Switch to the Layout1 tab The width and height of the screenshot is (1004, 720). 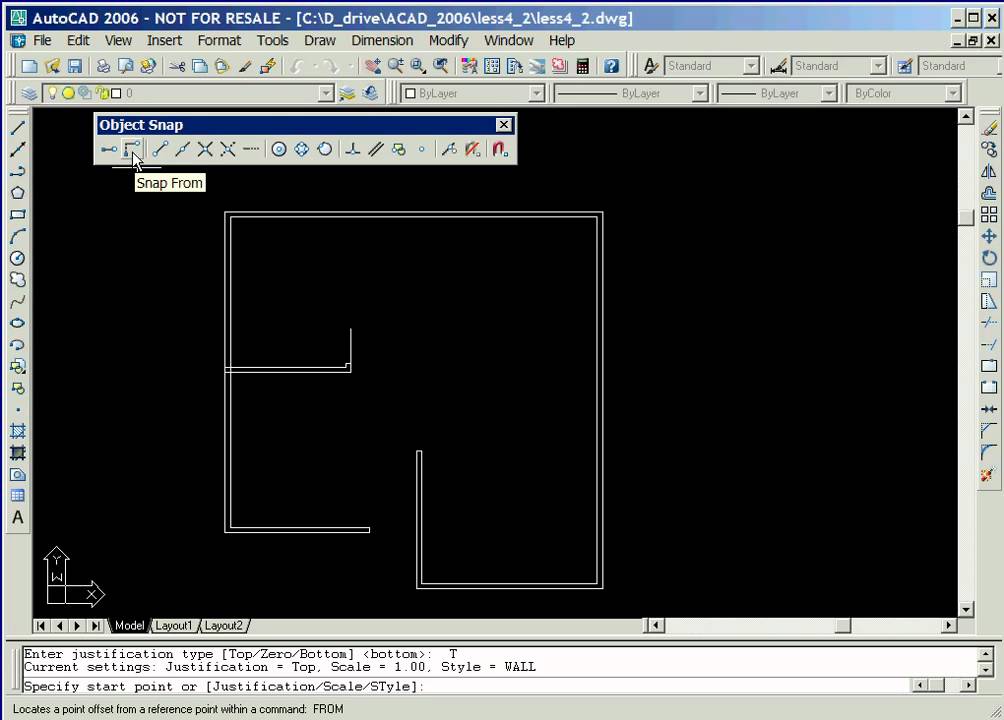point(173,625)
